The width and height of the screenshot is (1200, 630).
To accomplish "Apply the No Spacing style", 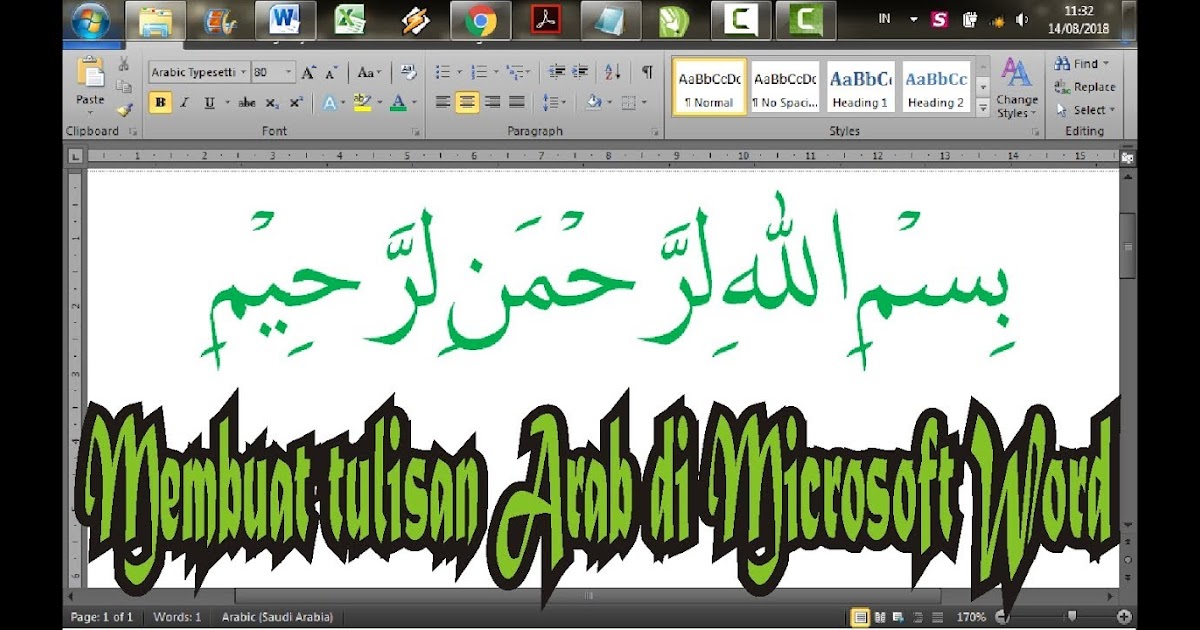I will click(784, 87).
